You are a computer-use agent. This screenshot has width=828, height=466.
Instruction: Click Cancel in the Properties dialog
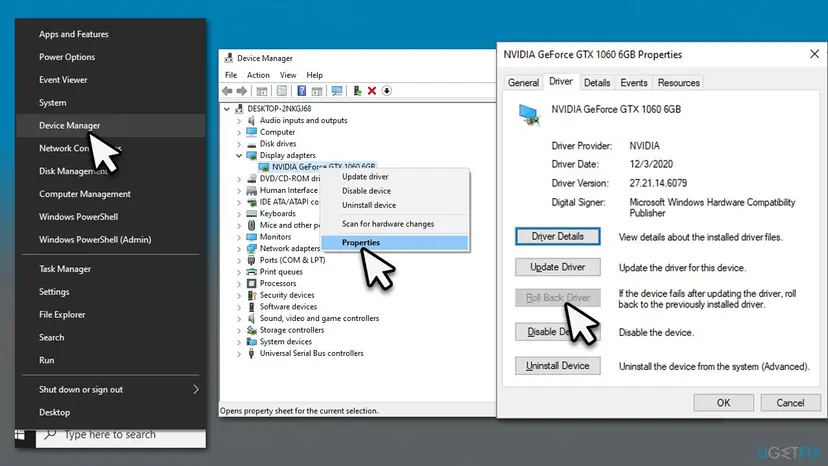(791, 403)
